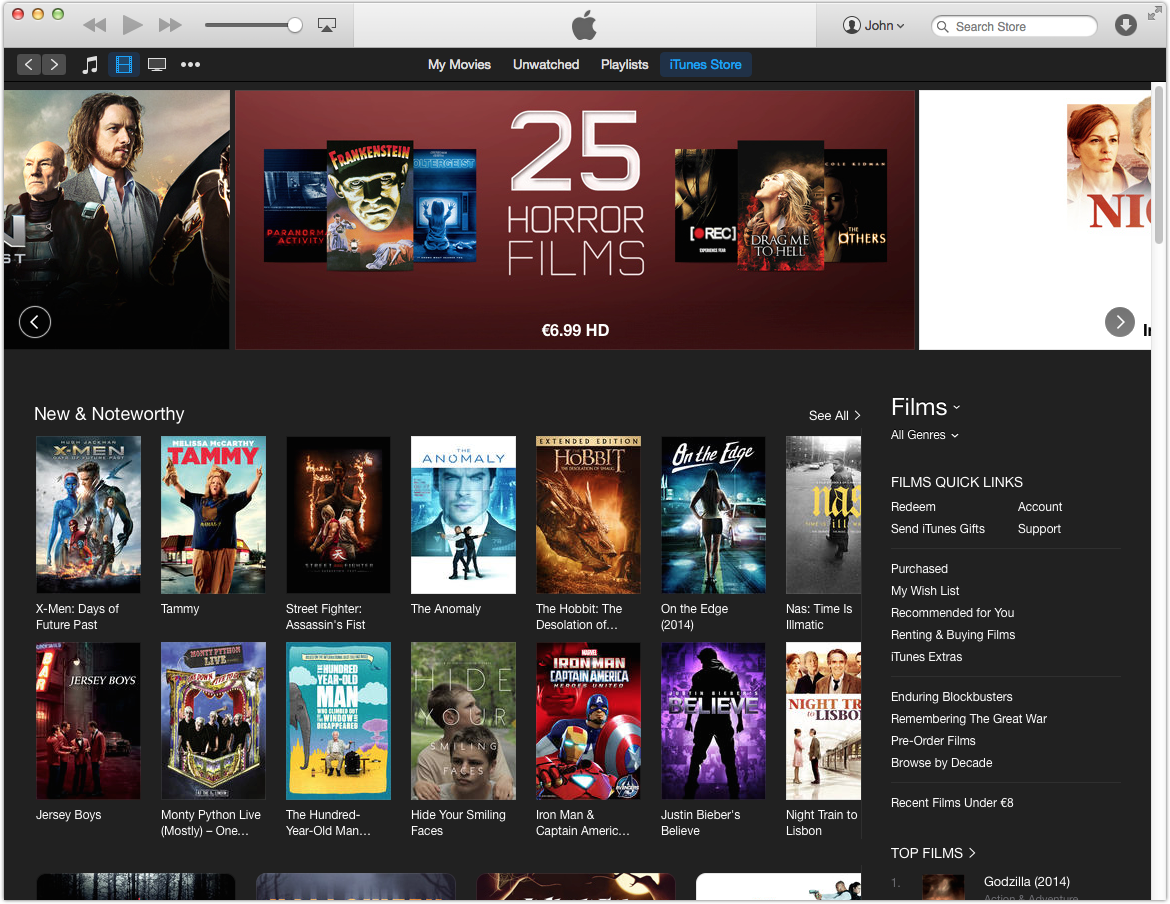Click See All for New & Noteworthy

[x=834, y=415]
